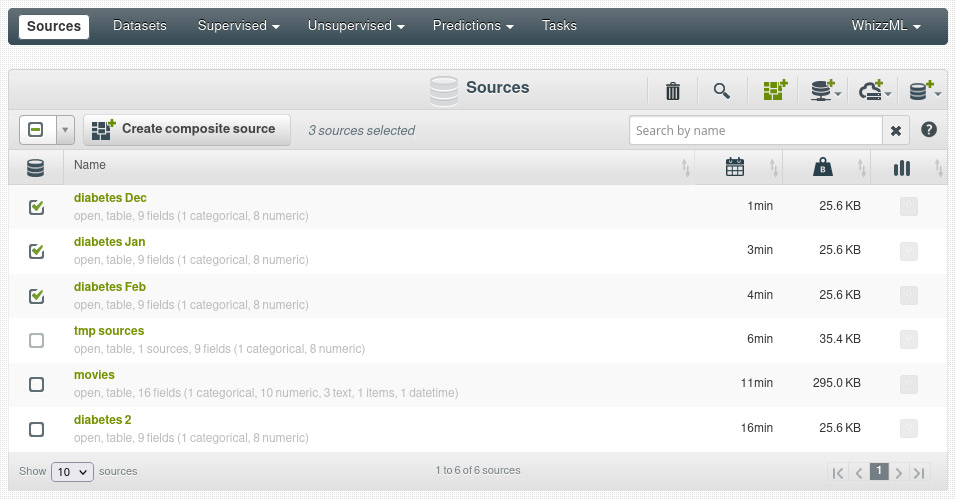This screenshot has height=499, width=955.
Task: Click the magnifying glass search icon
Action: pos(722,91)
